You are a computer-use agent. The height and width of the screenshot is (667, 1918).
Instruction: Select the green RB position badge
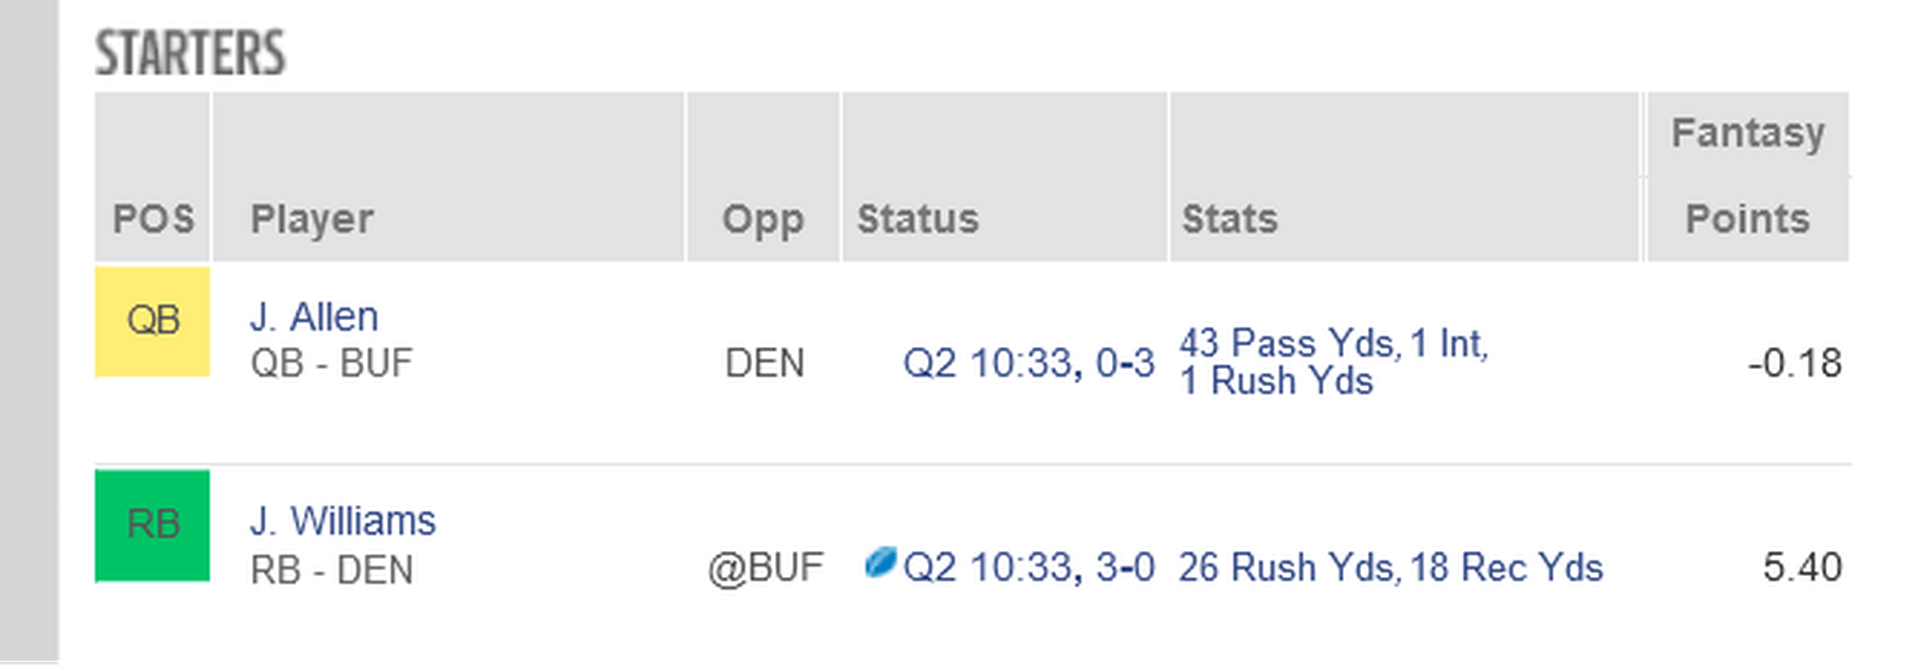152,525
